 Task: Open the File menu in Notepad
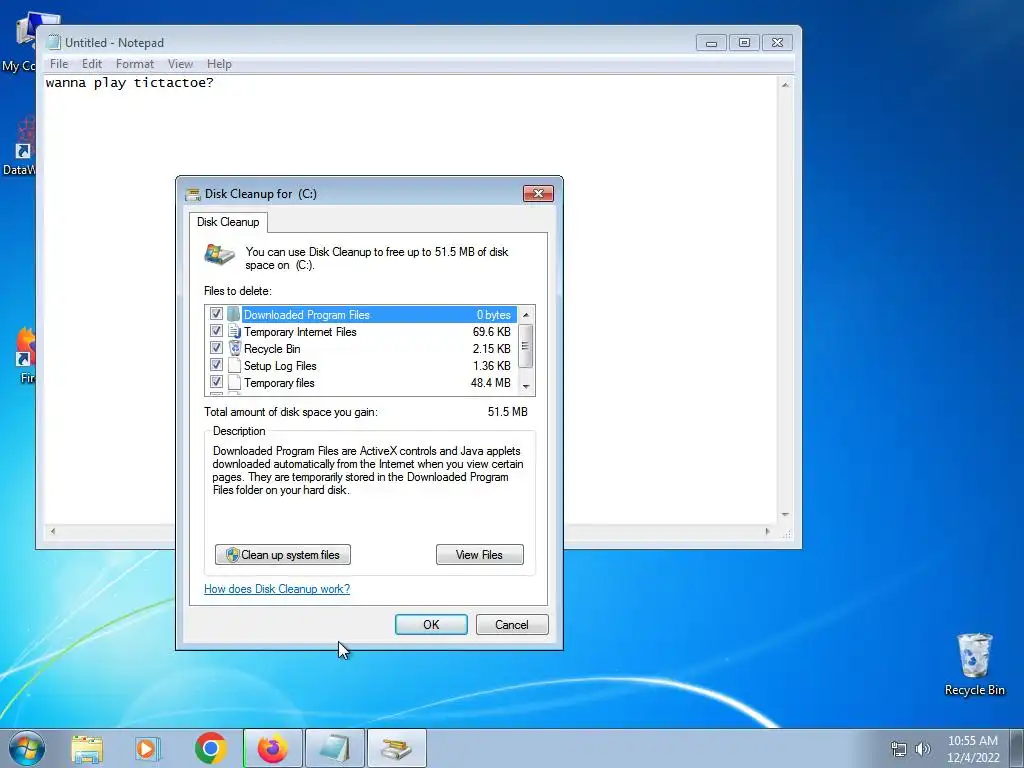(59, 64)
